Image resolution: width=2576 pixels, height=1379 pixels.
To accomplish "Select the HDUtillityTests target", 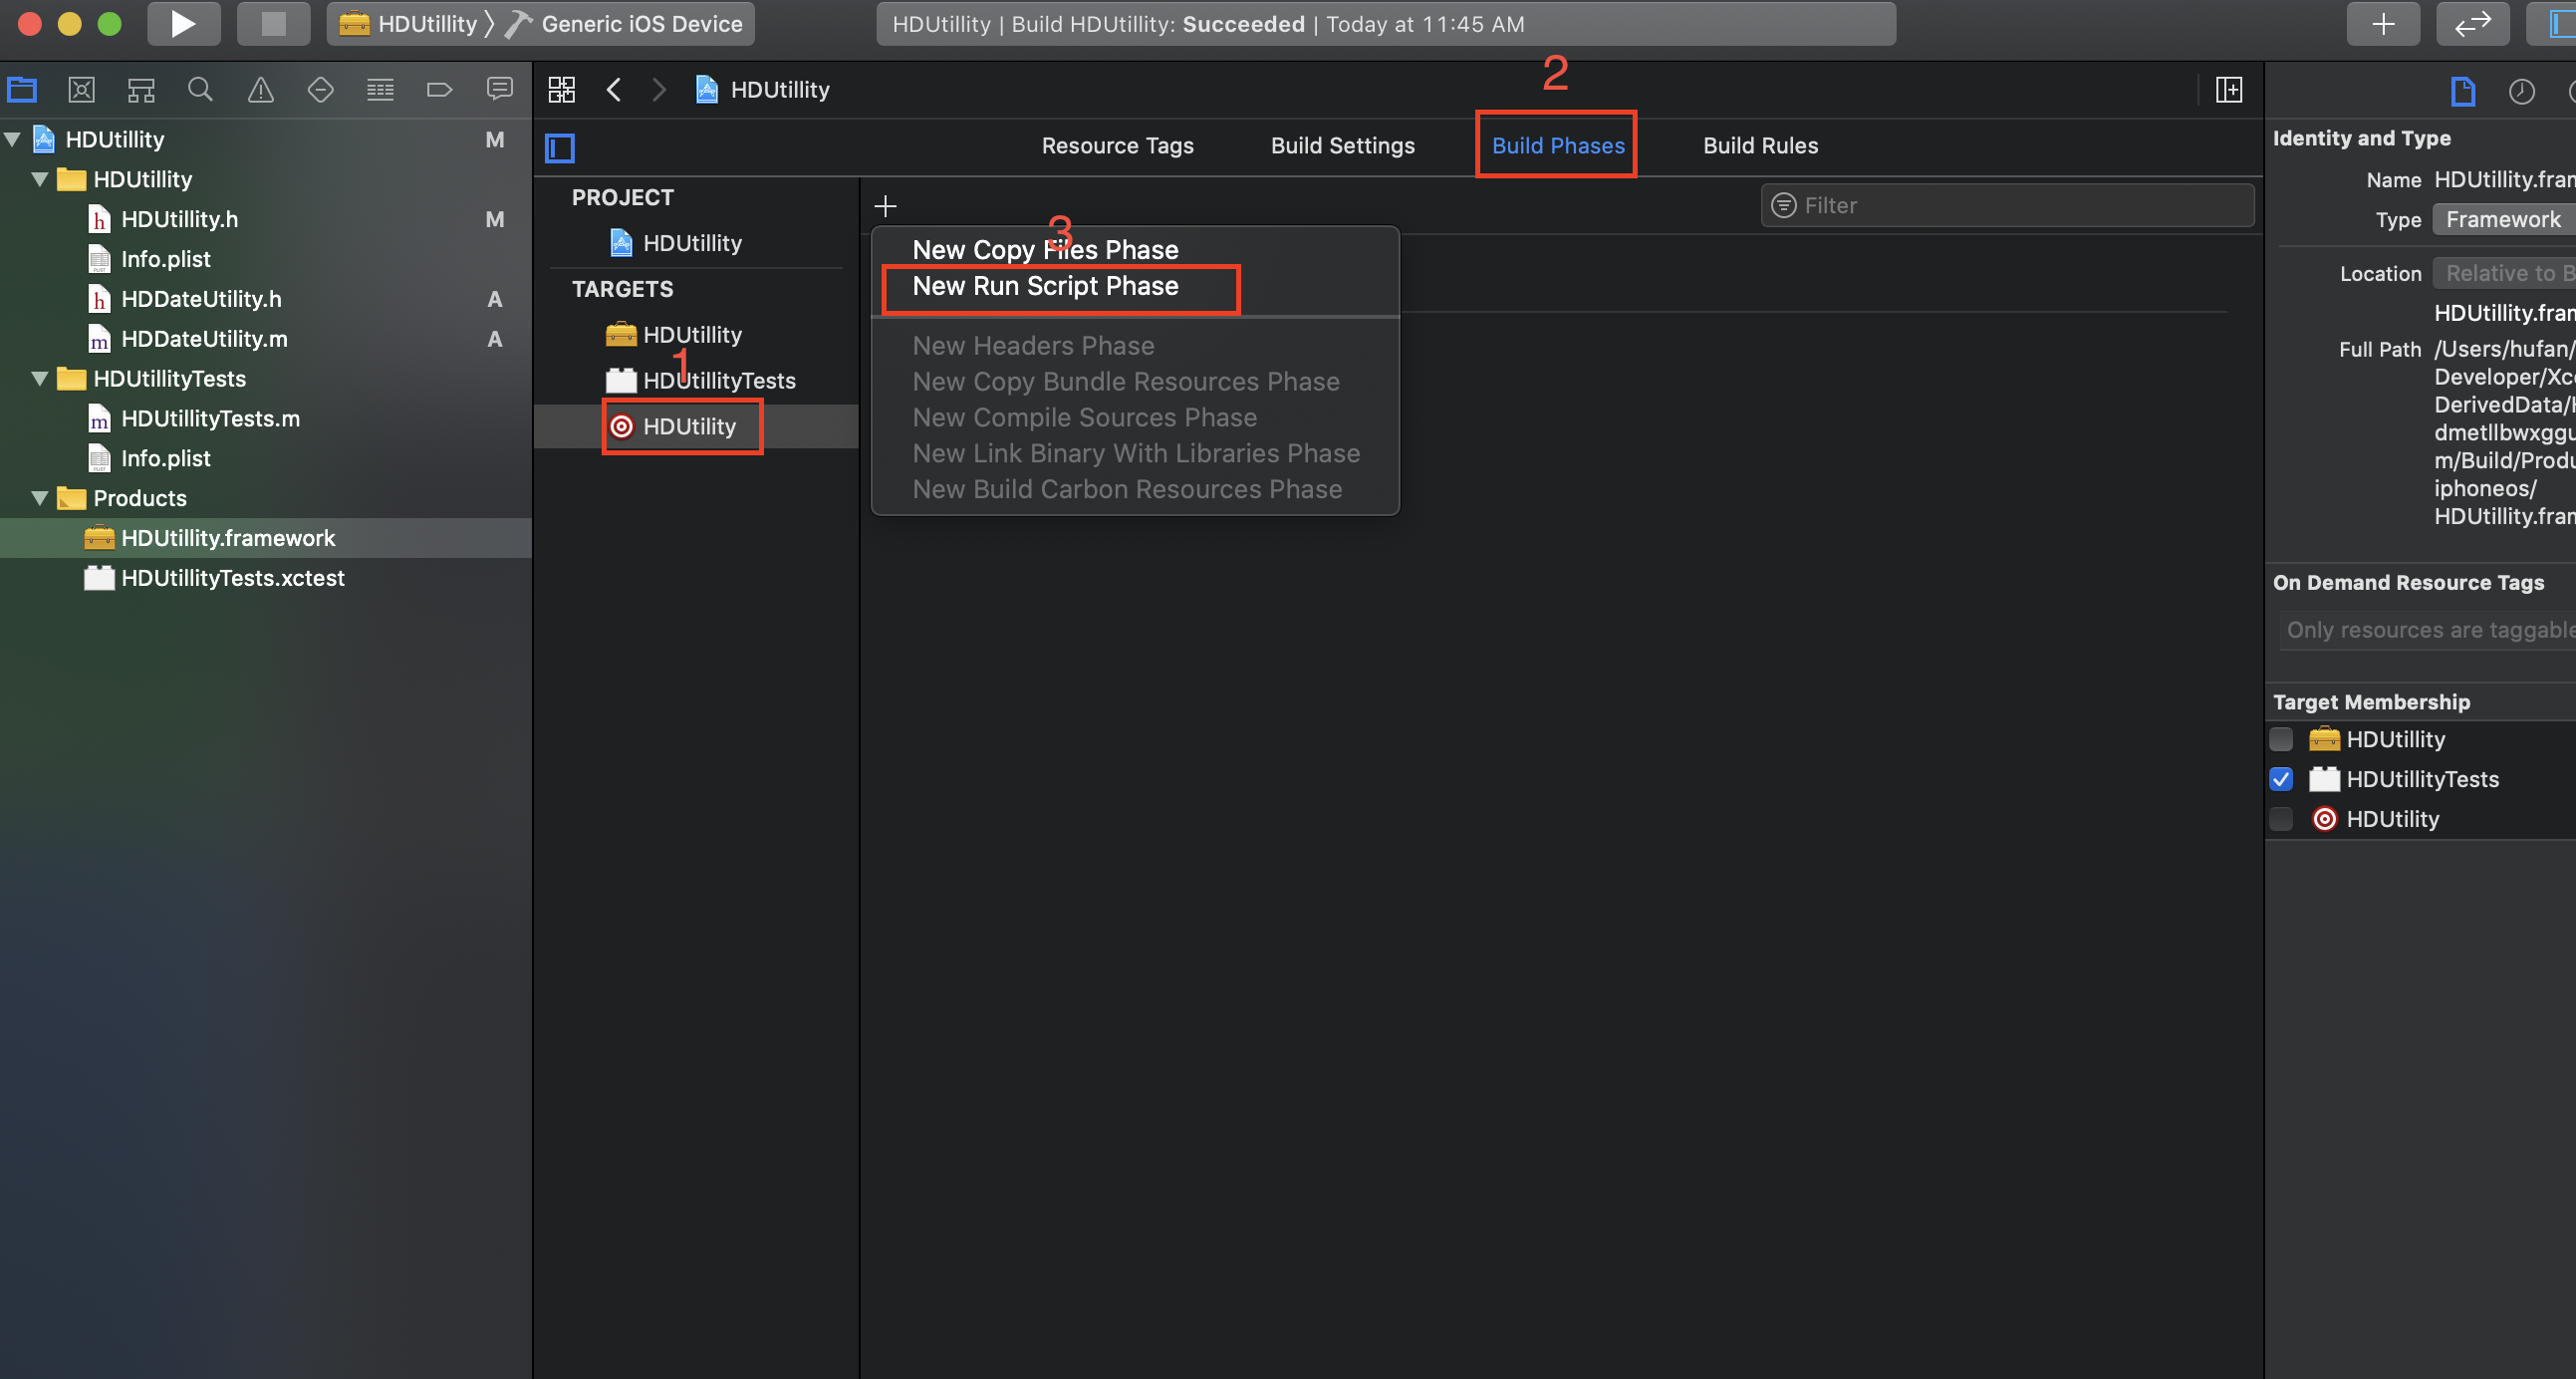I will tap(718, 381).
